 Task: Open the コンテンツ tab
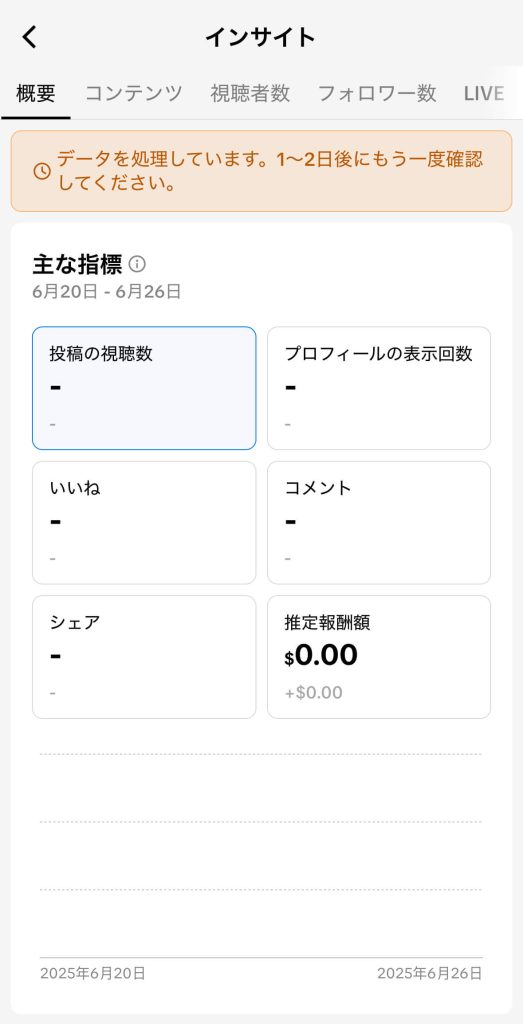pos(134,93)
